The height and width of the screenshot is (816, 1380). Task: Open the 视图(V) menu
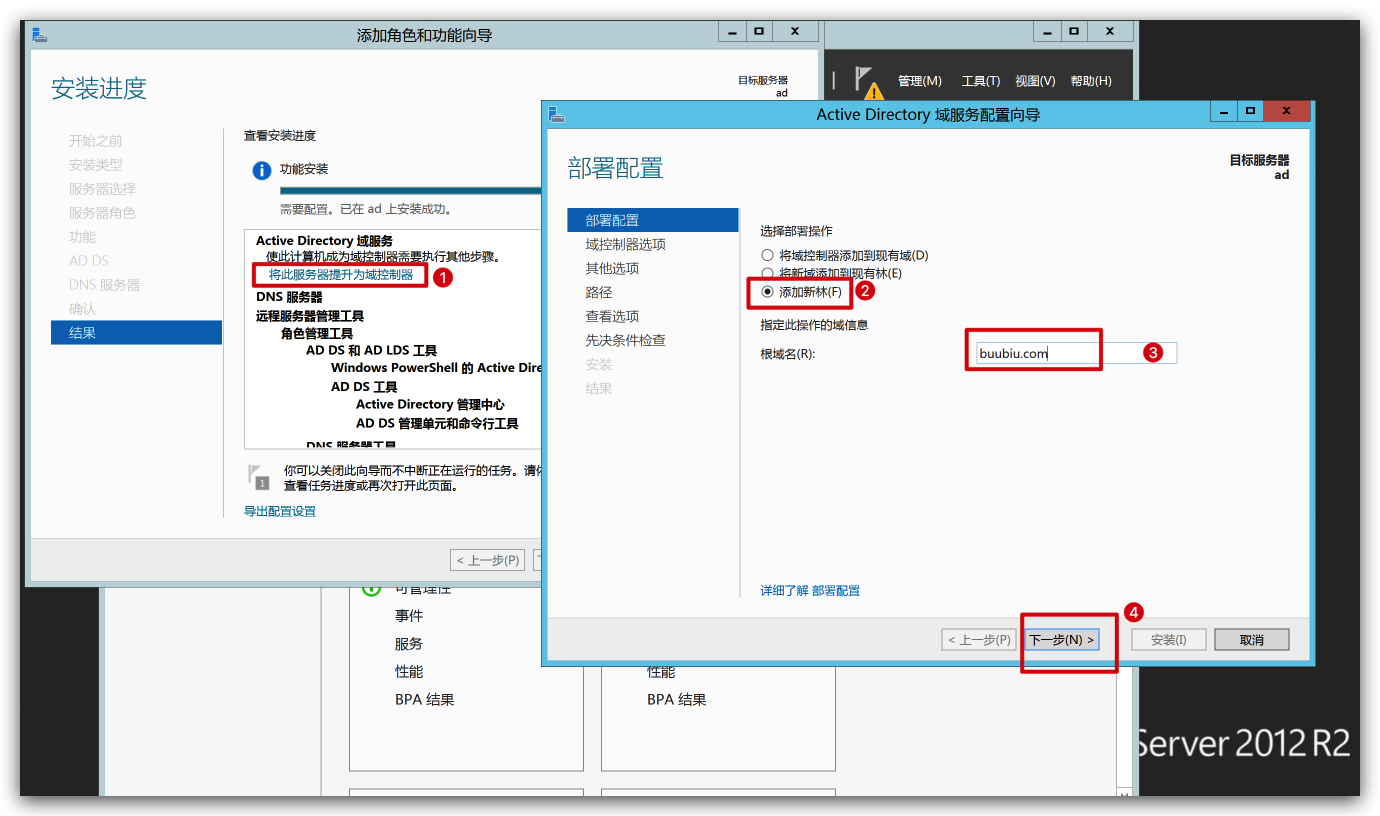[x=1035, y=81]
